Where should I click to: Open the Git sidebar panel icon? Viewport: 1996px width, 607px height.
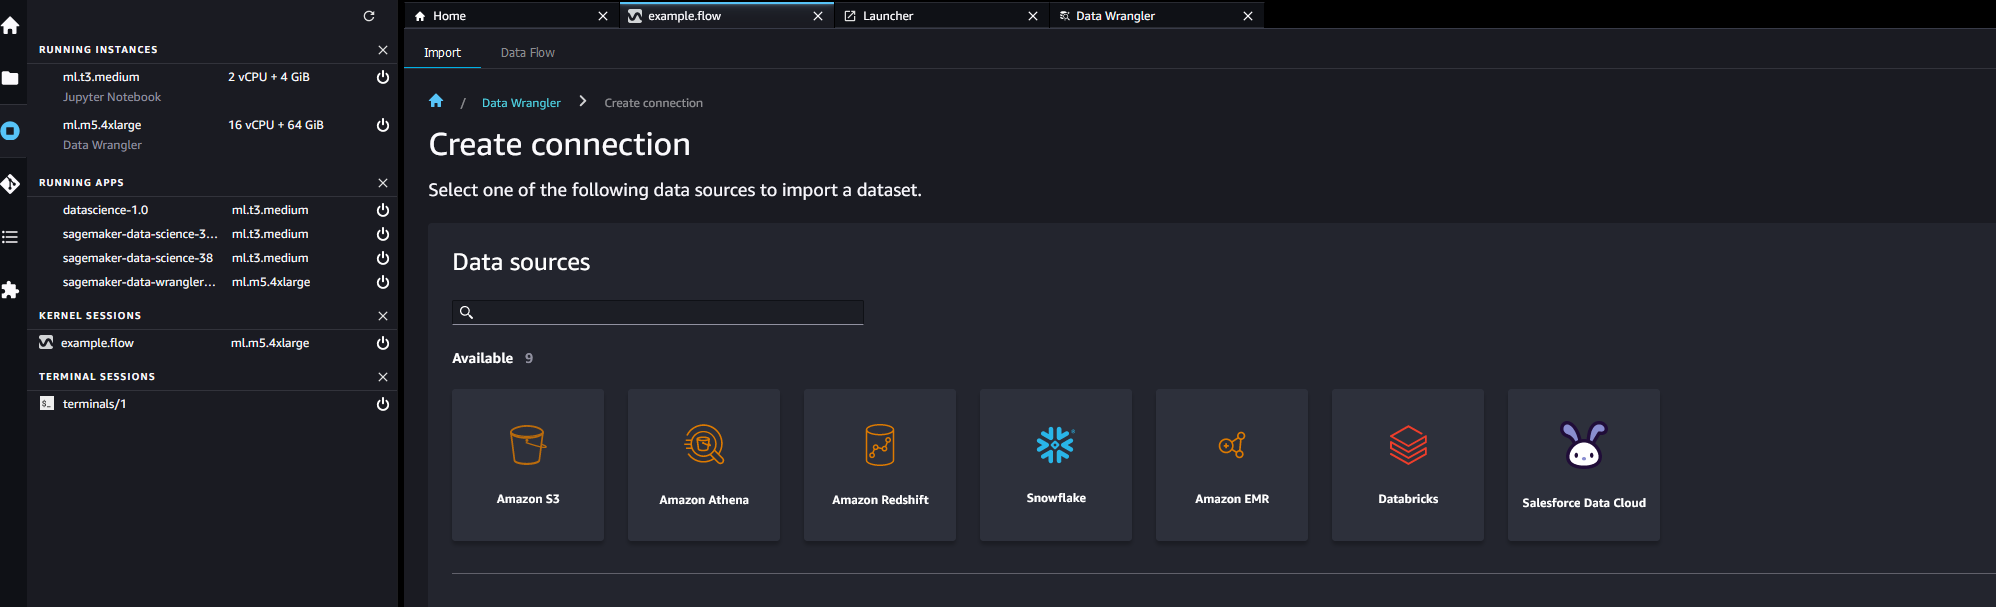[x=11, y=184]
